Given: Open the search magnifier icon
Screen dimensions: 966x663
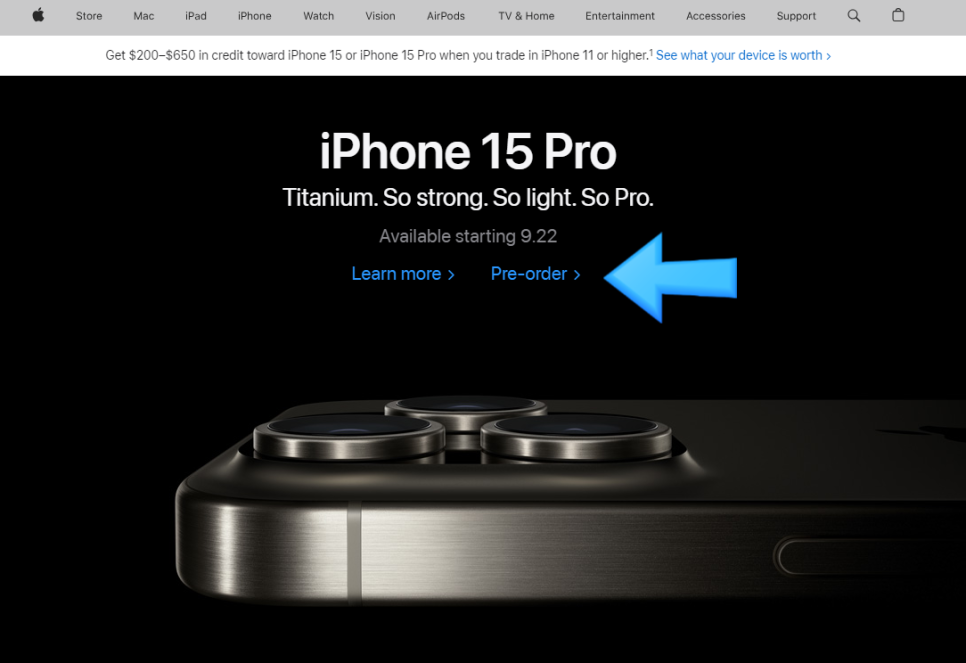Looking at the screenshot, I should click(853, 16).
